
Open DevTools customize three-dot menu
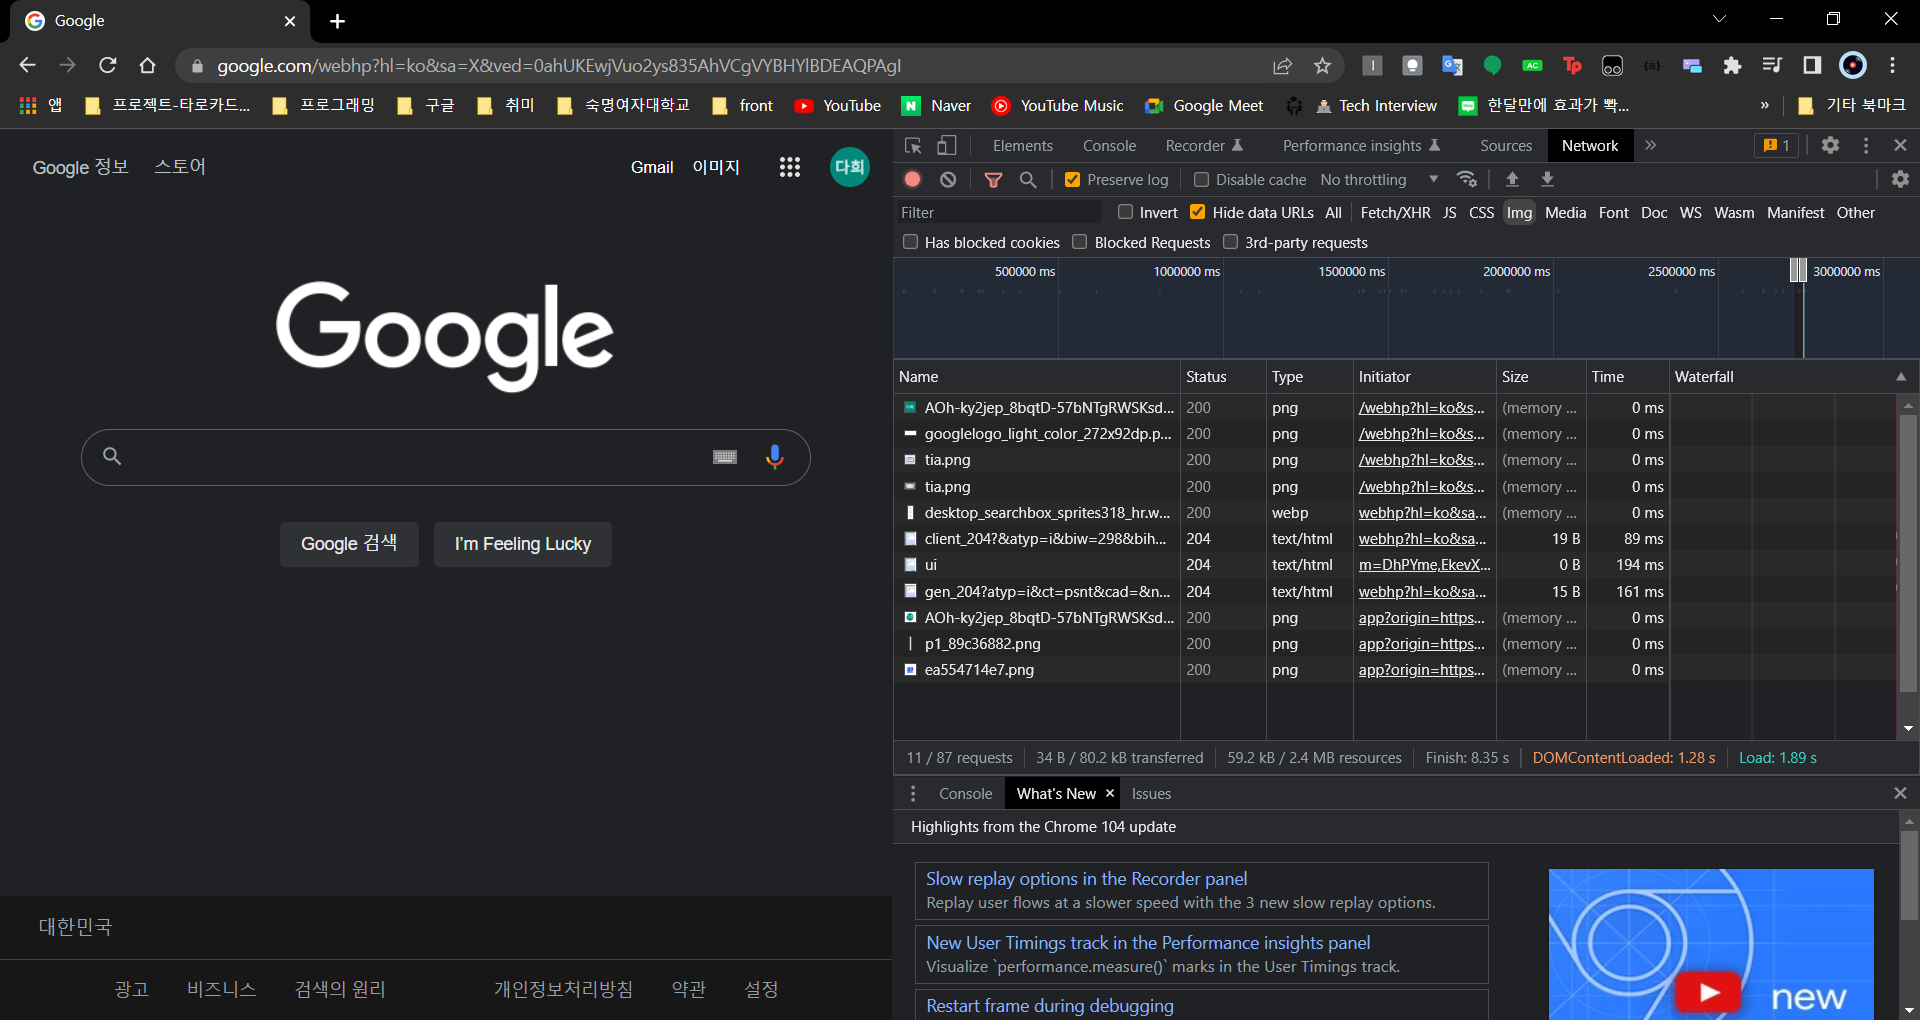(x=1866, y=145)
